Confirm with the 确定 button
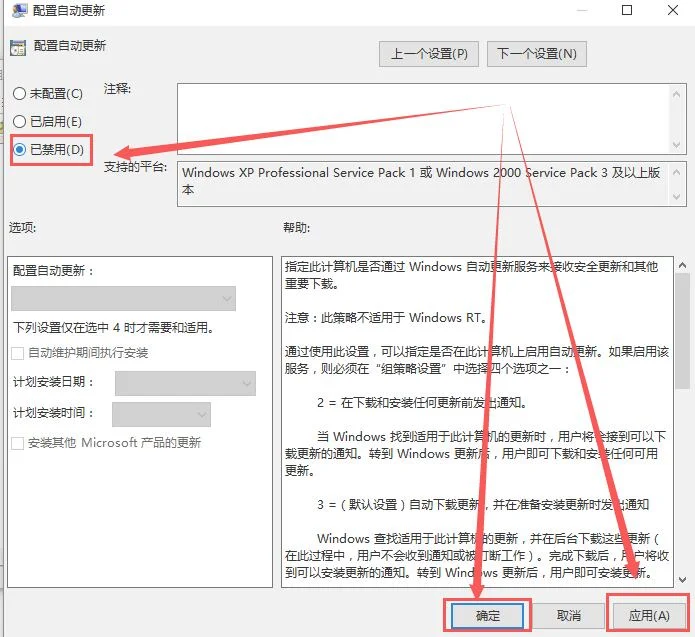Image resolution: width=695 pixels, height=637 pixels. click(x=487, y=615)
